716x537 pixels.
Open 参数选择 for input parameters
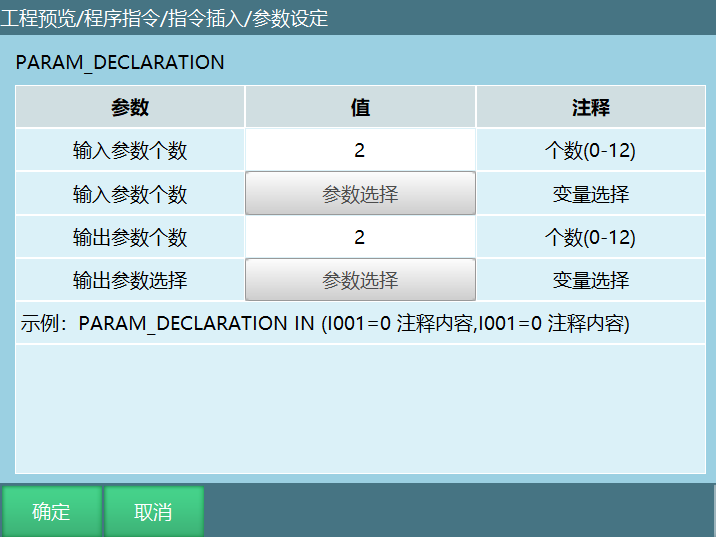pos(360,194)
